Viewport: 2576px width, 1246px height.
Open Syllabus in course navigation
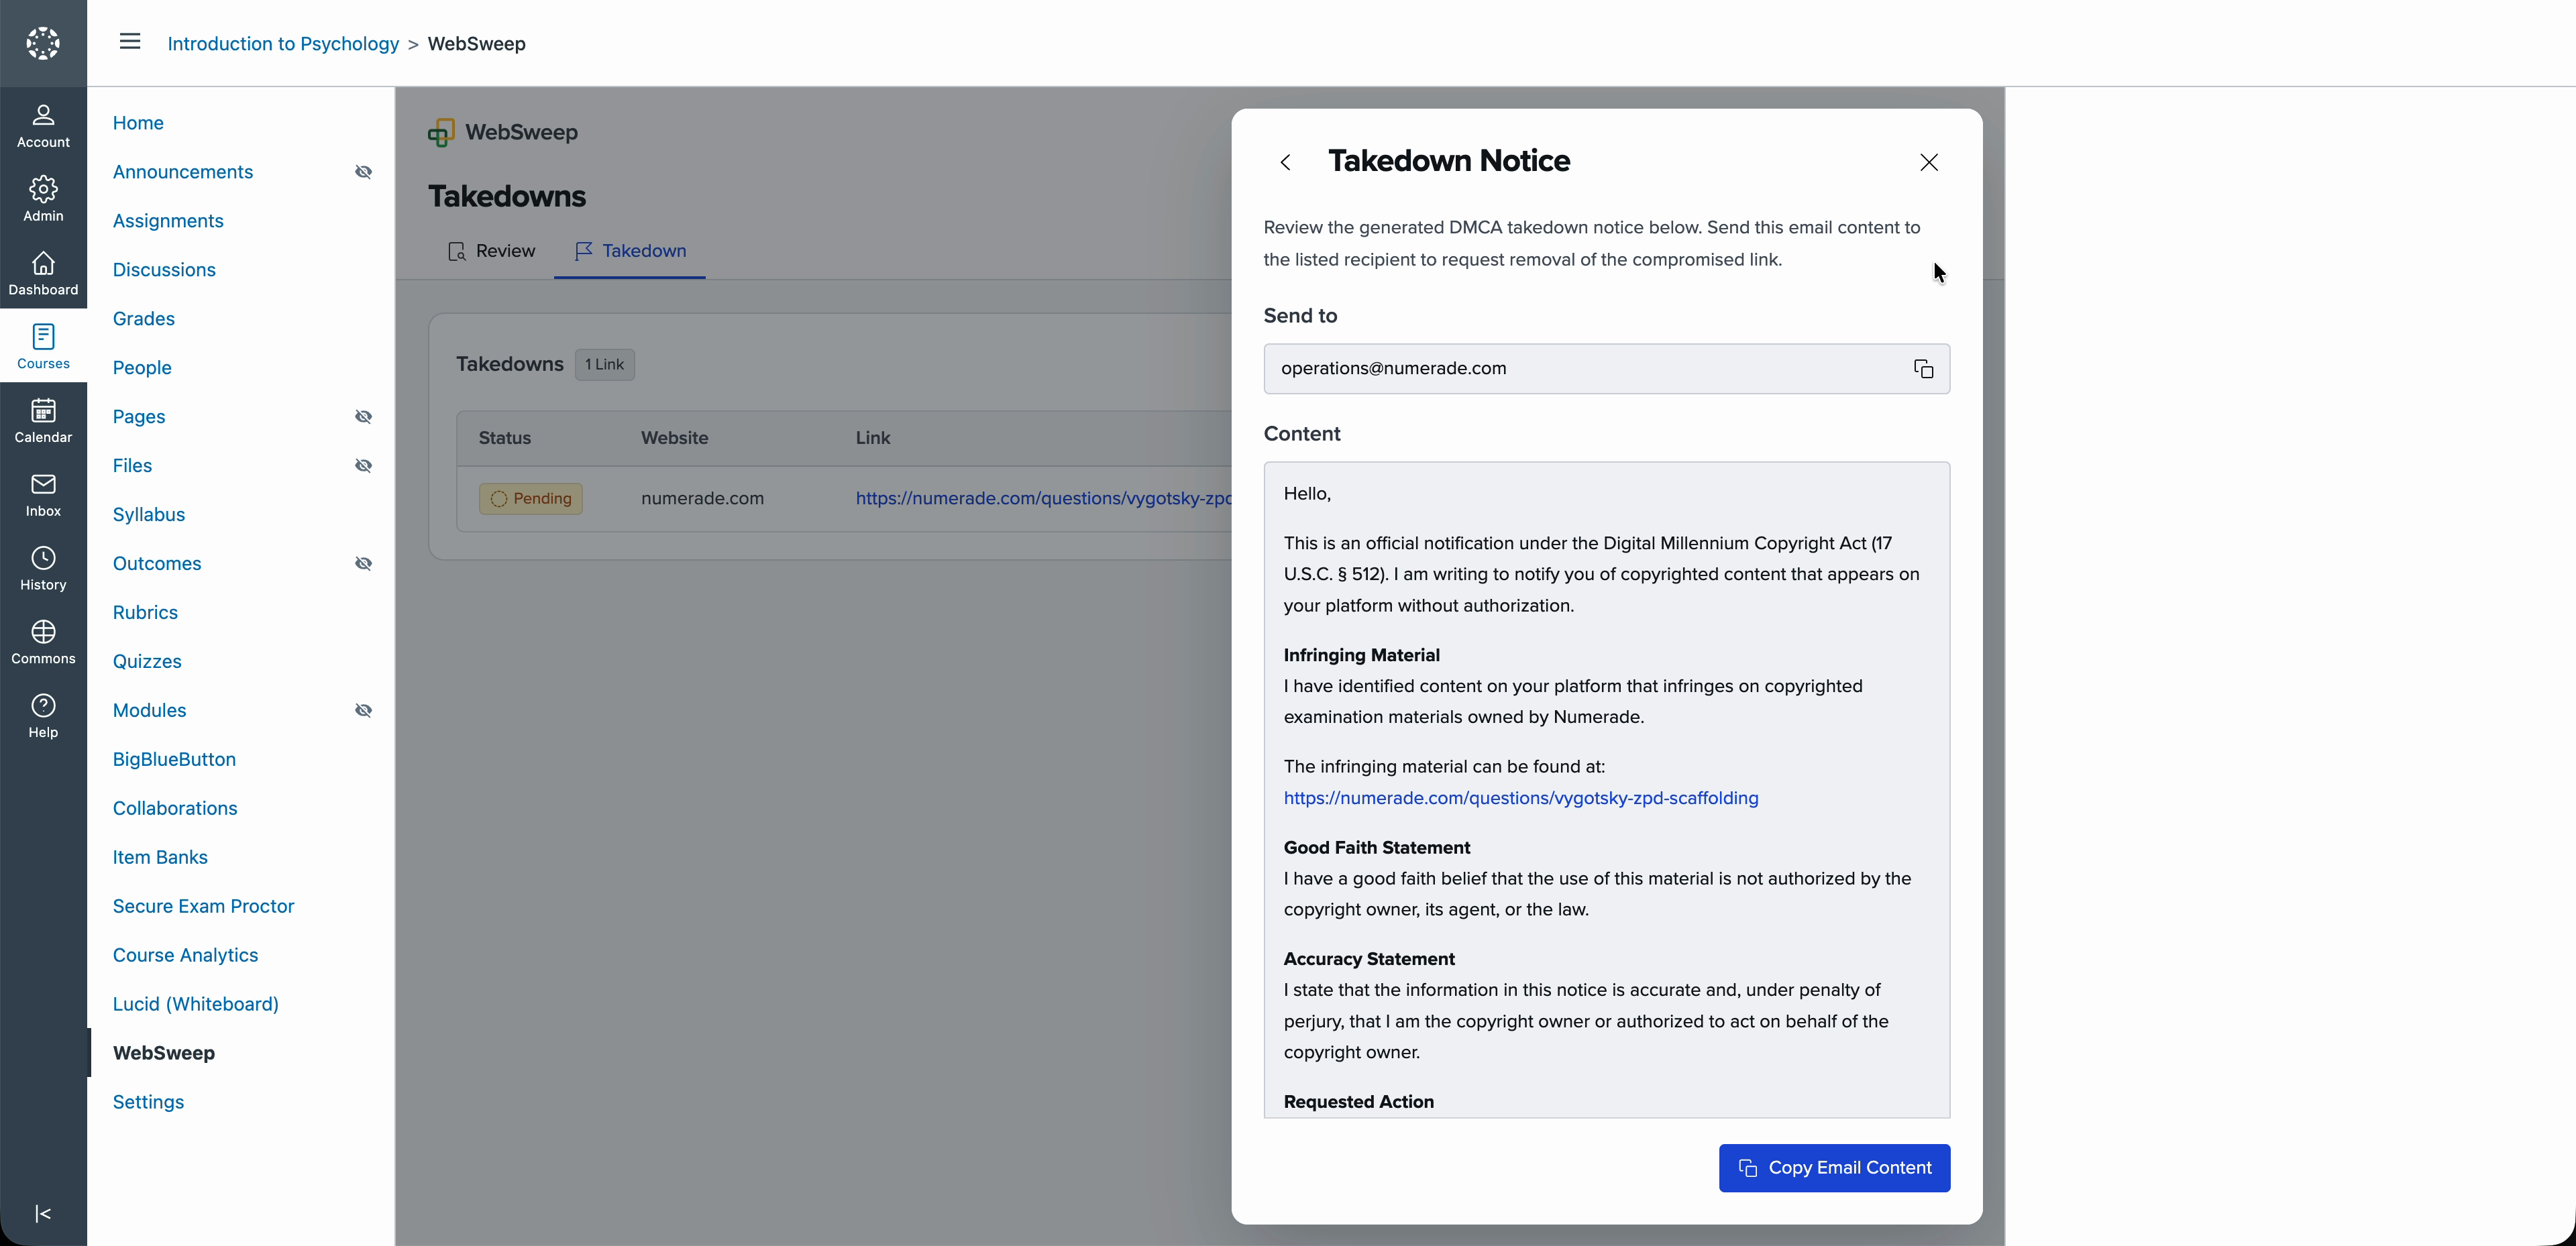149,515
